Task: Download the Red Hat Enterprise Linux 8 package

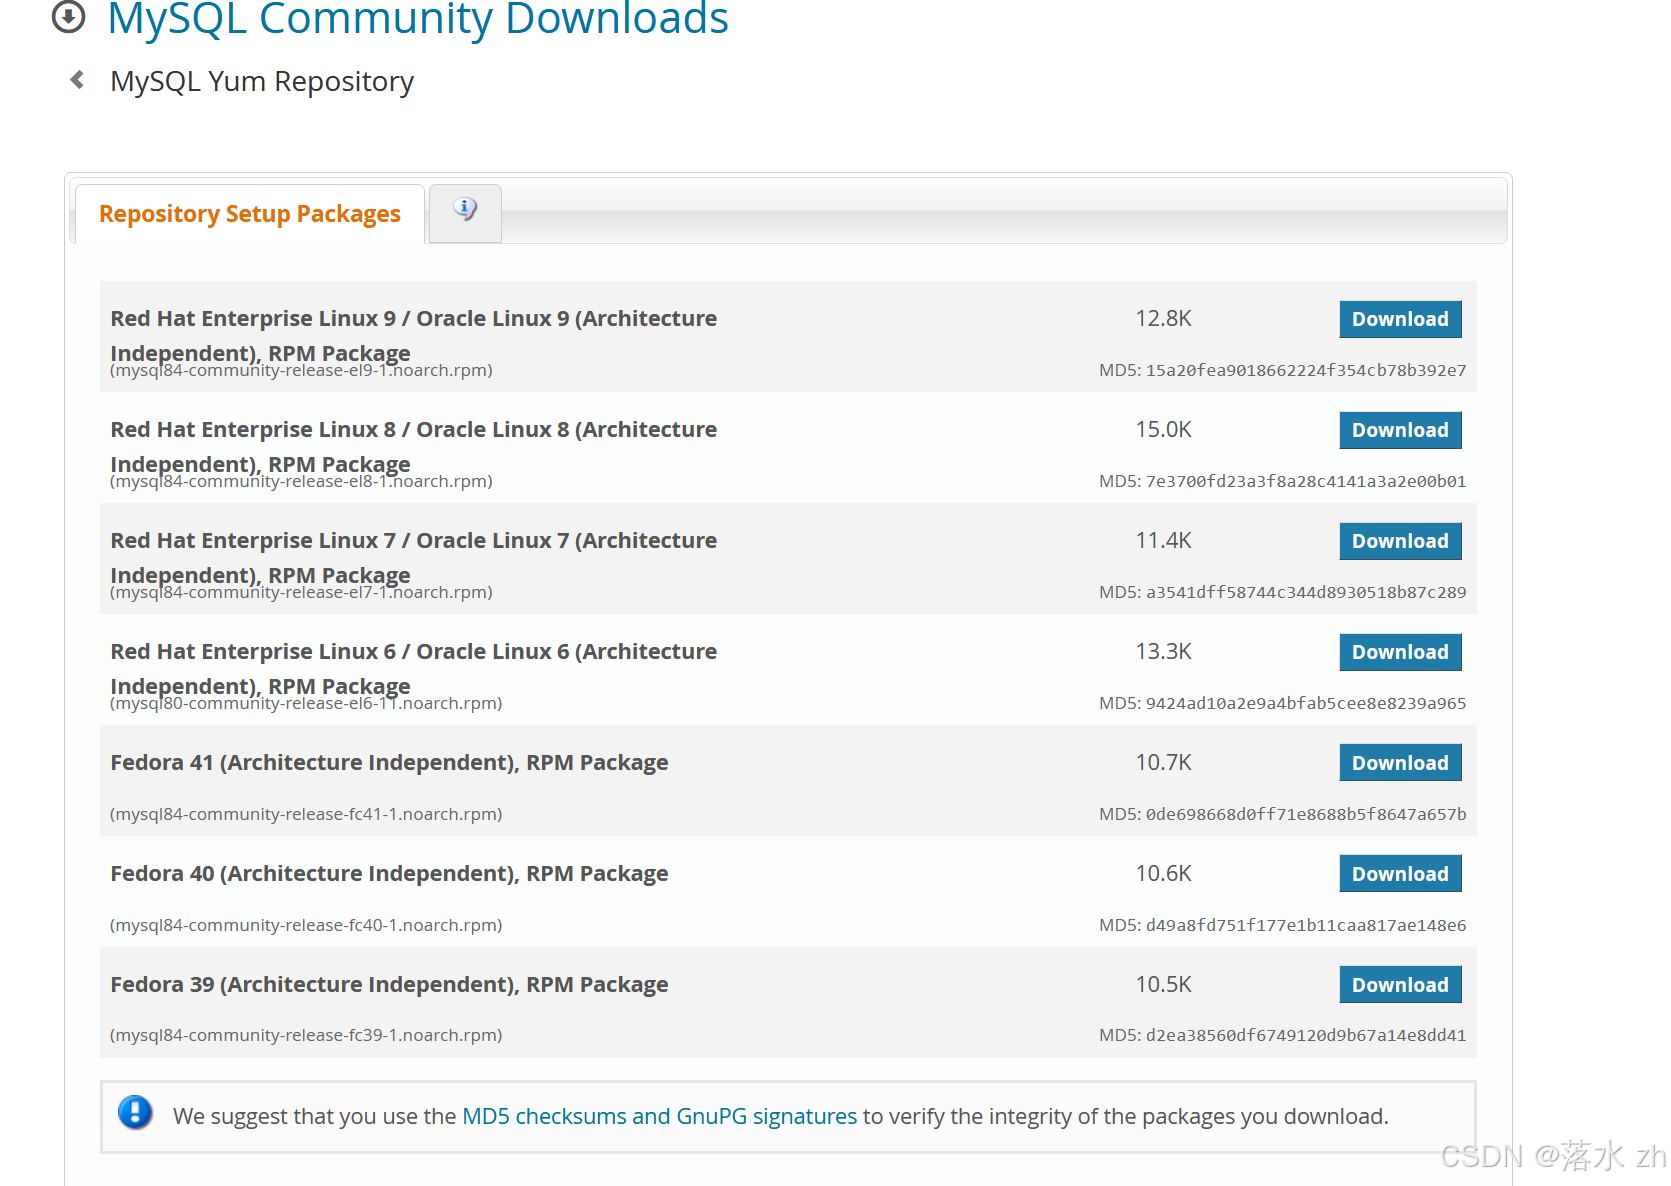Action: (1400, 430)
